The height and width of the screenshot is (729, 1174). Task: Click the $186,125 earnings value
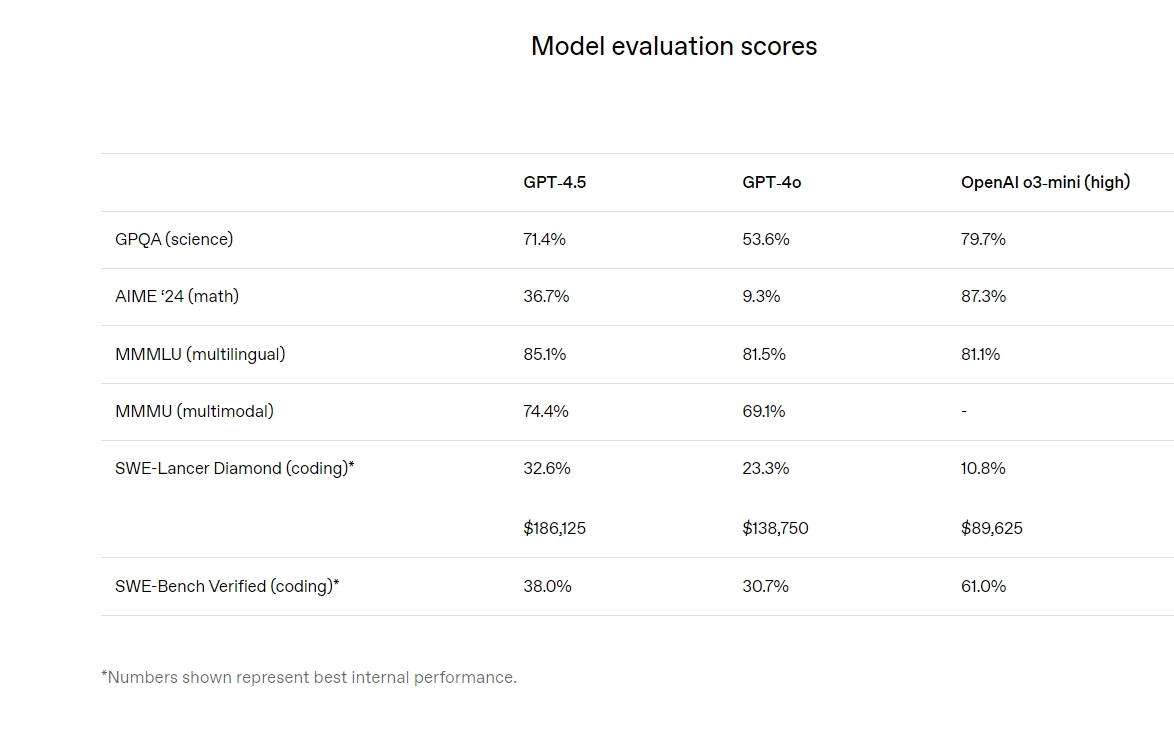coord(554,528)
